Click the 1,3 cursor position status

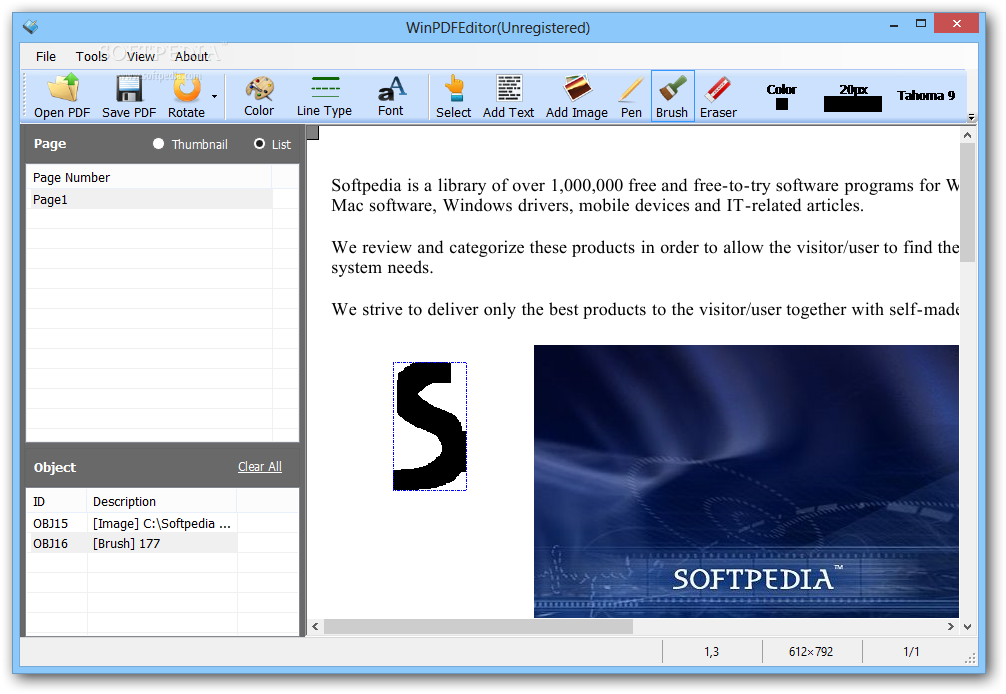(712, 652)
